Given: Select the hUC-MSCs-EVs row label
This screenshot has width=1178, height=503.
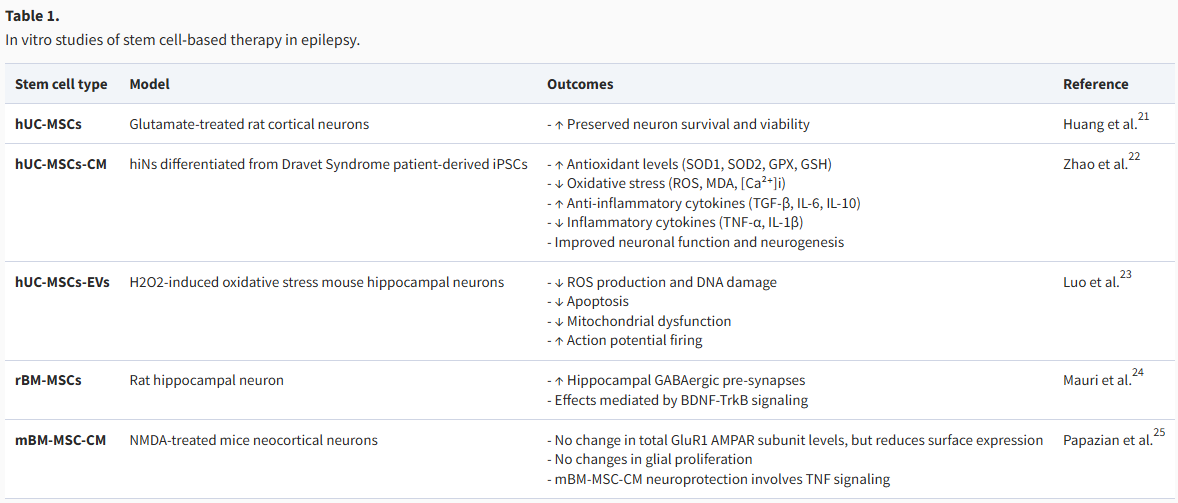Looking at the screenshot, I should pos(62,282).
